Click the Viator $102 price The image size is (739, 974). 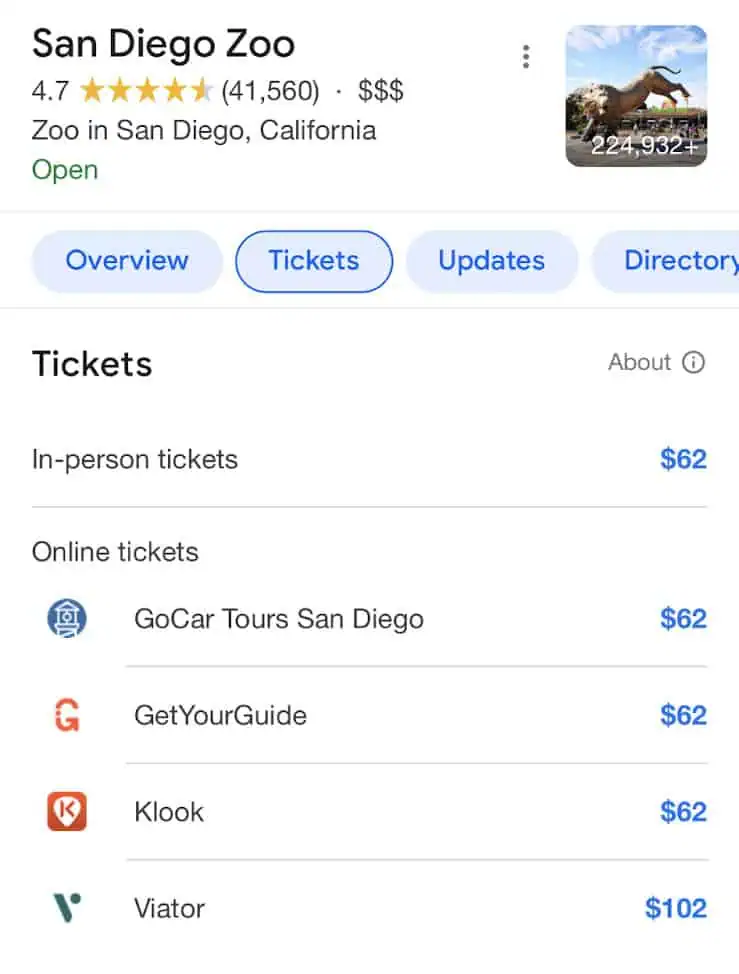tap(675, 908)
